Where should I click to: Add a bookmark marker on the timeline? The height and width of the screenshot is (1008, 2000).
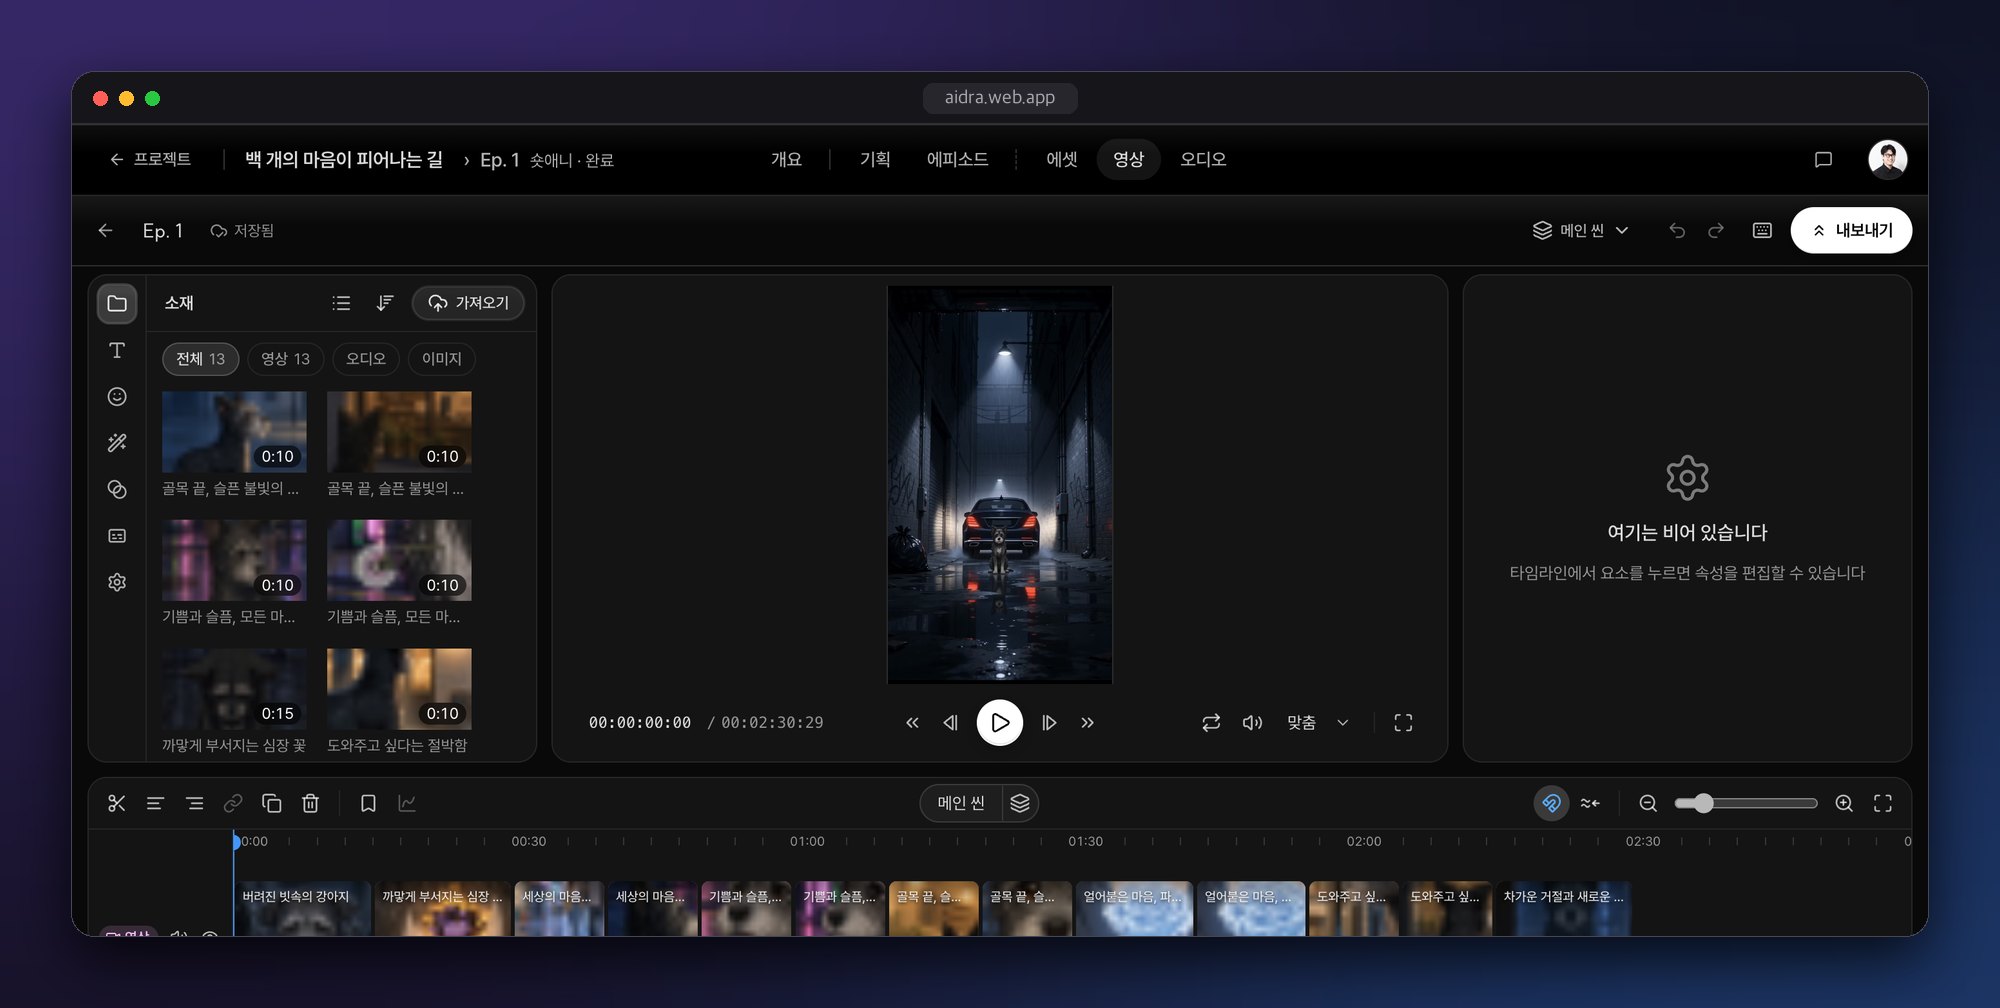368,803
